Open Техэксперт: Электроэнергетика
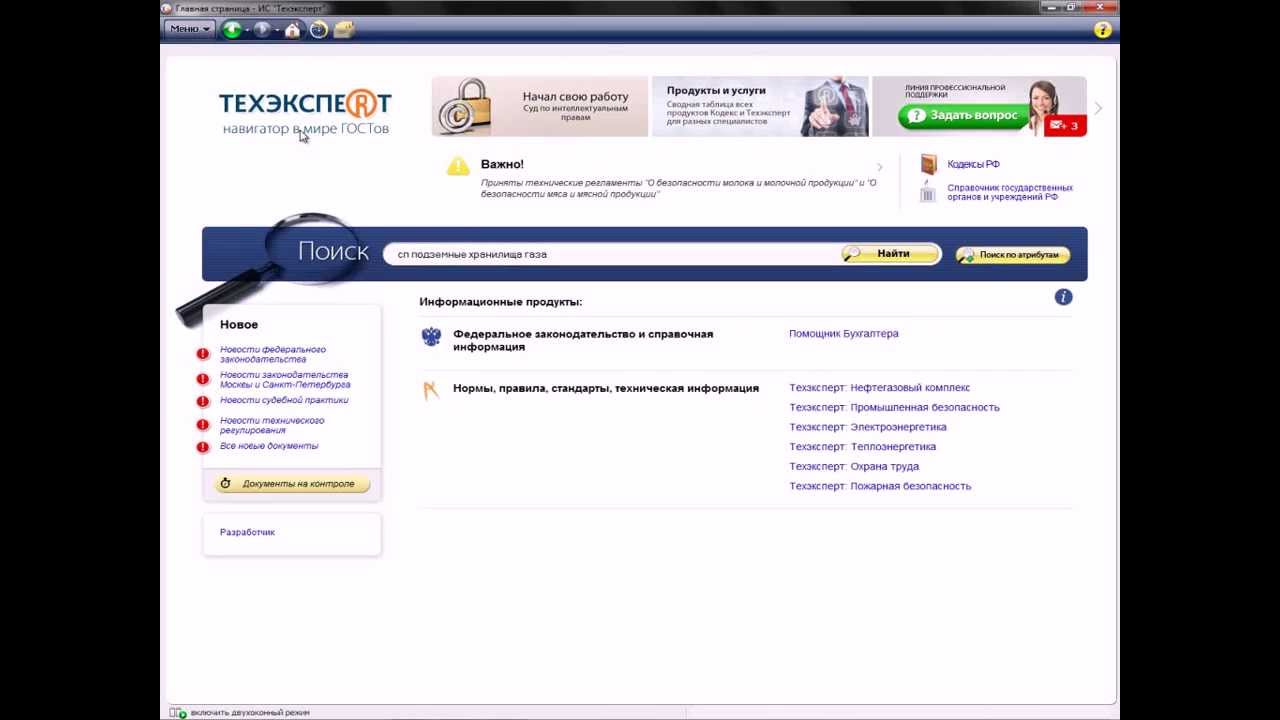Viewport: 1280px width, 720px height. click(x=867, y=427)
